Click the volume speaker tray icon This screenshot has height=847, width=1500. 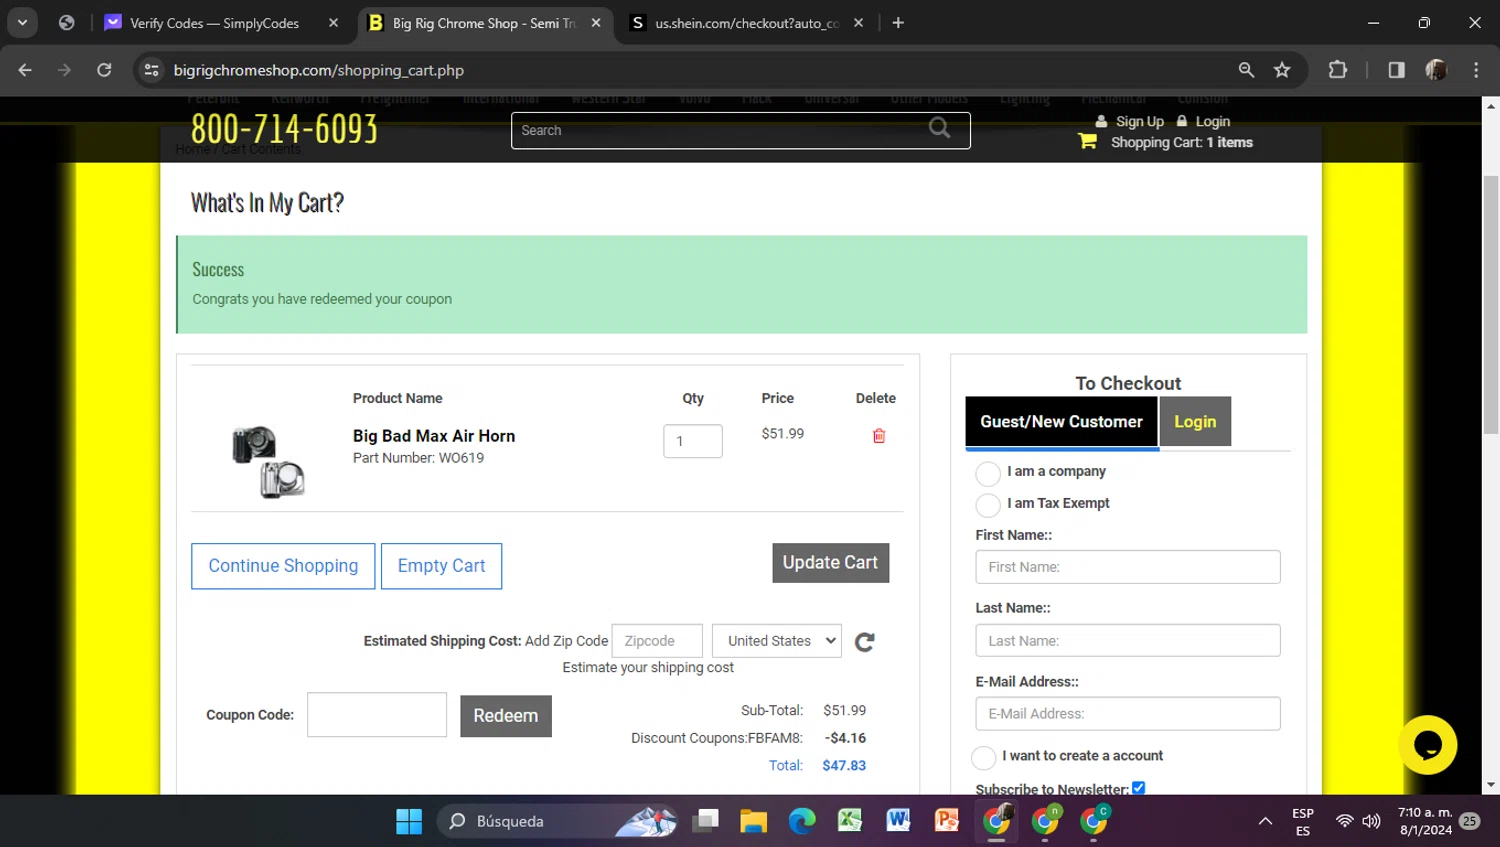pos(1371,821)
